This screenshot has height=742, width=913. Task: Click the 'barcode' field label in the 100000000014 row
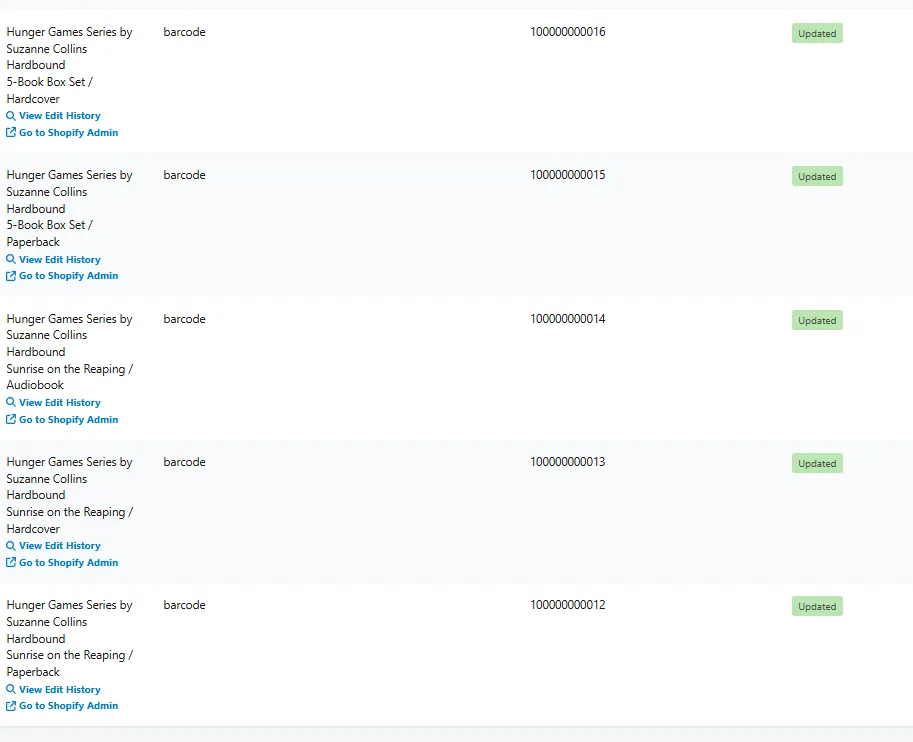pos(184,319)
